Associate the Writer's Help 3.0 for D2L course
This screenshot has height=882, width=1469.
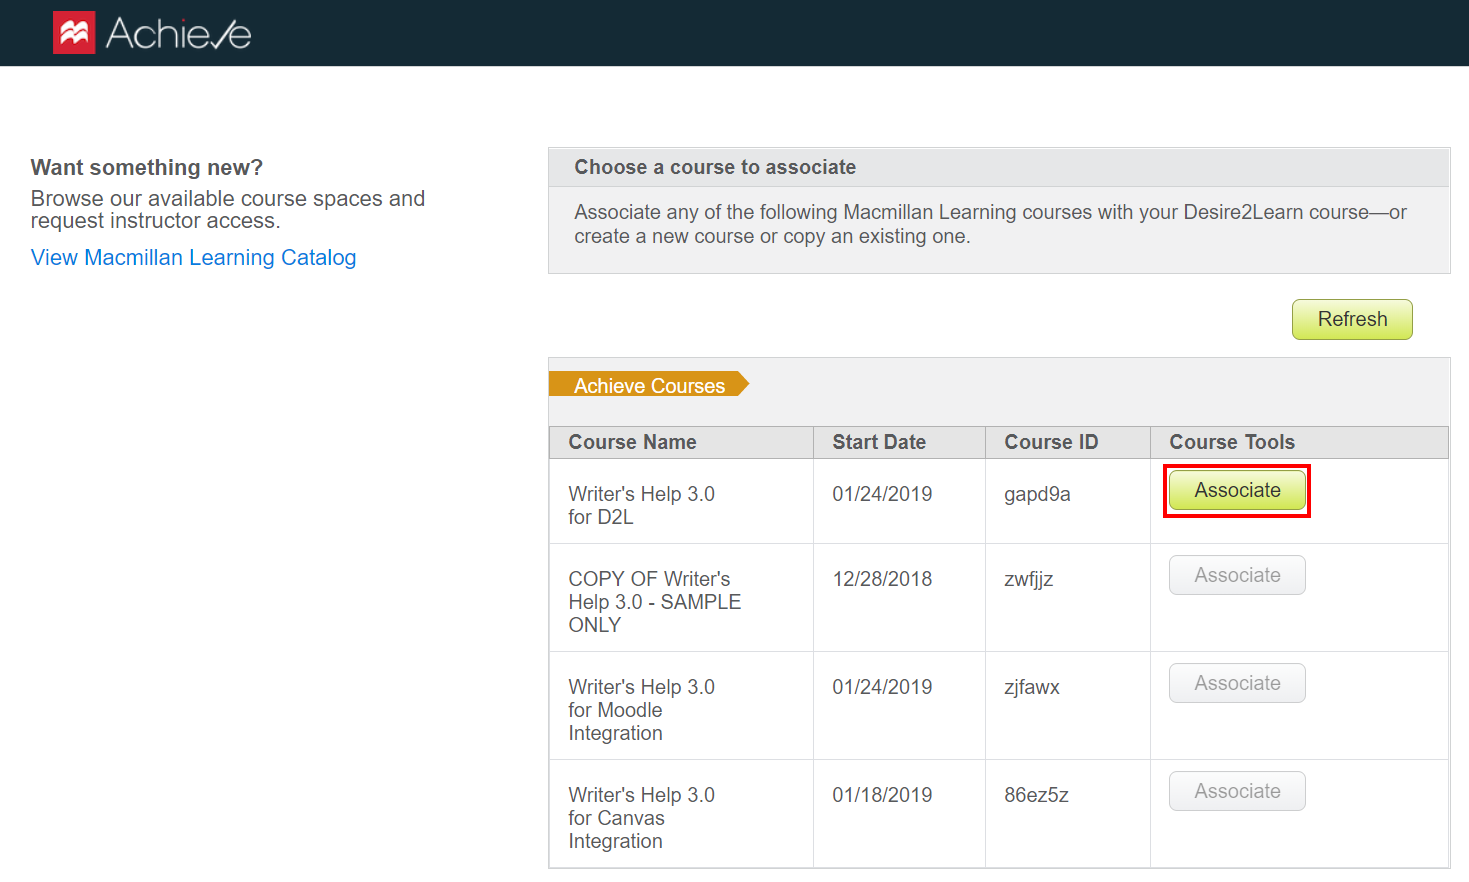pos(1237,490)
